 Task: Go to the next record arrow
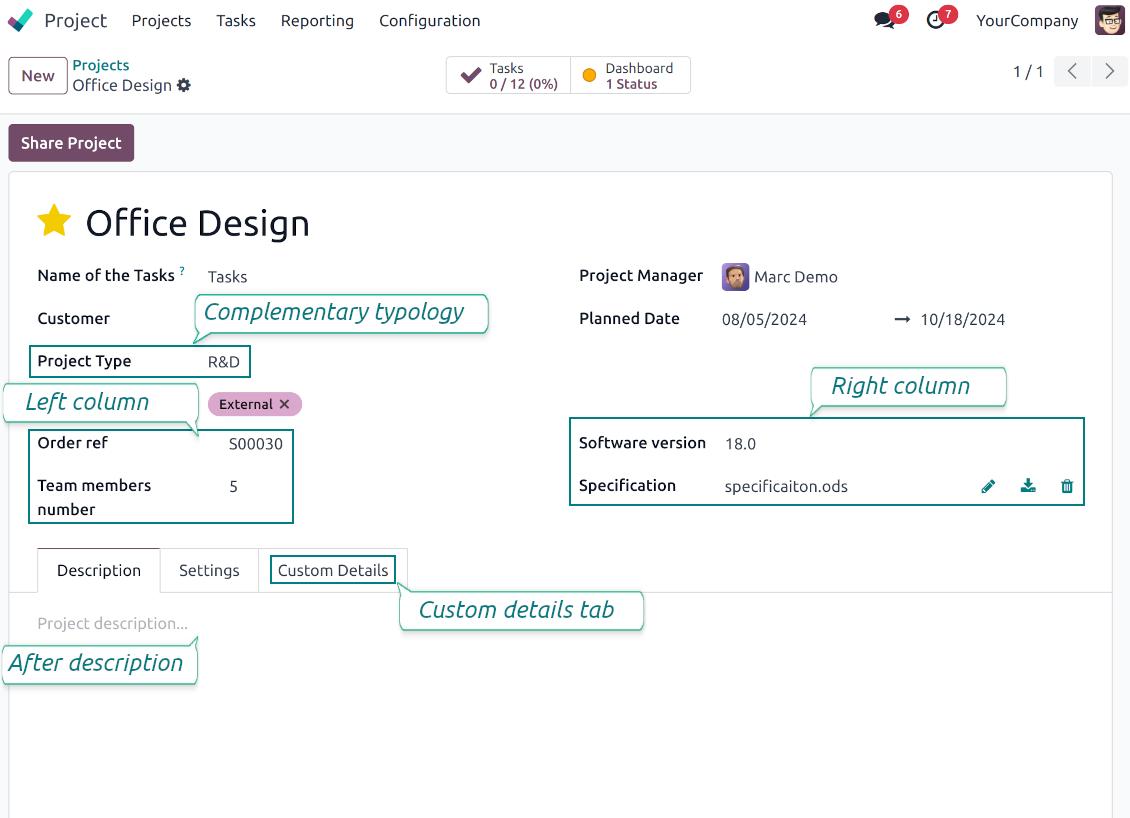tap(1109, 71)
